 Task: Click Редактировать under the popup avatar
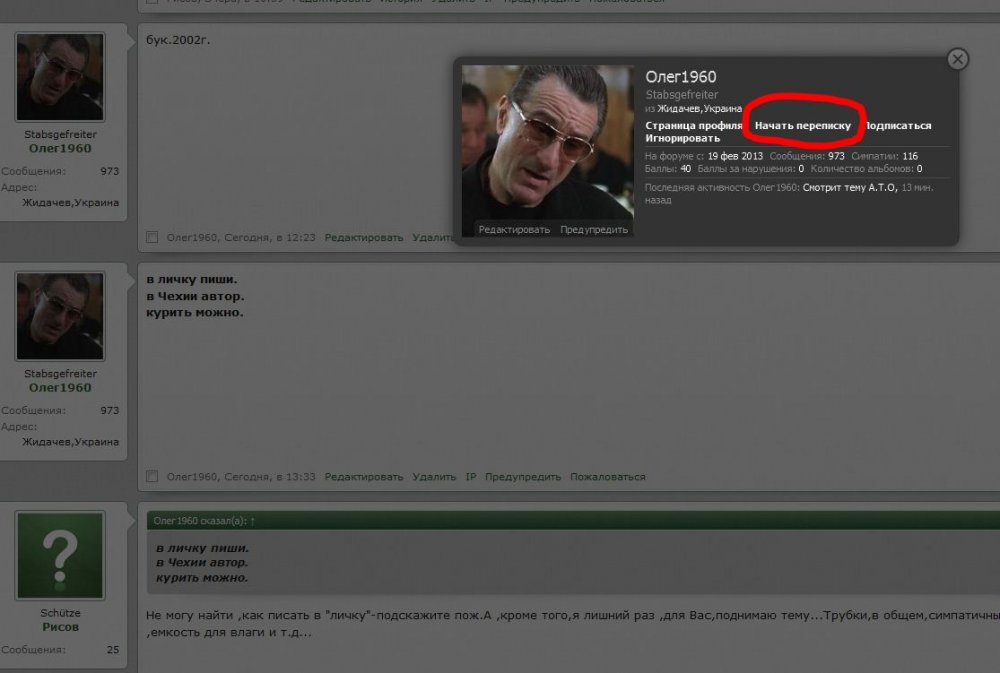(514, 230)
